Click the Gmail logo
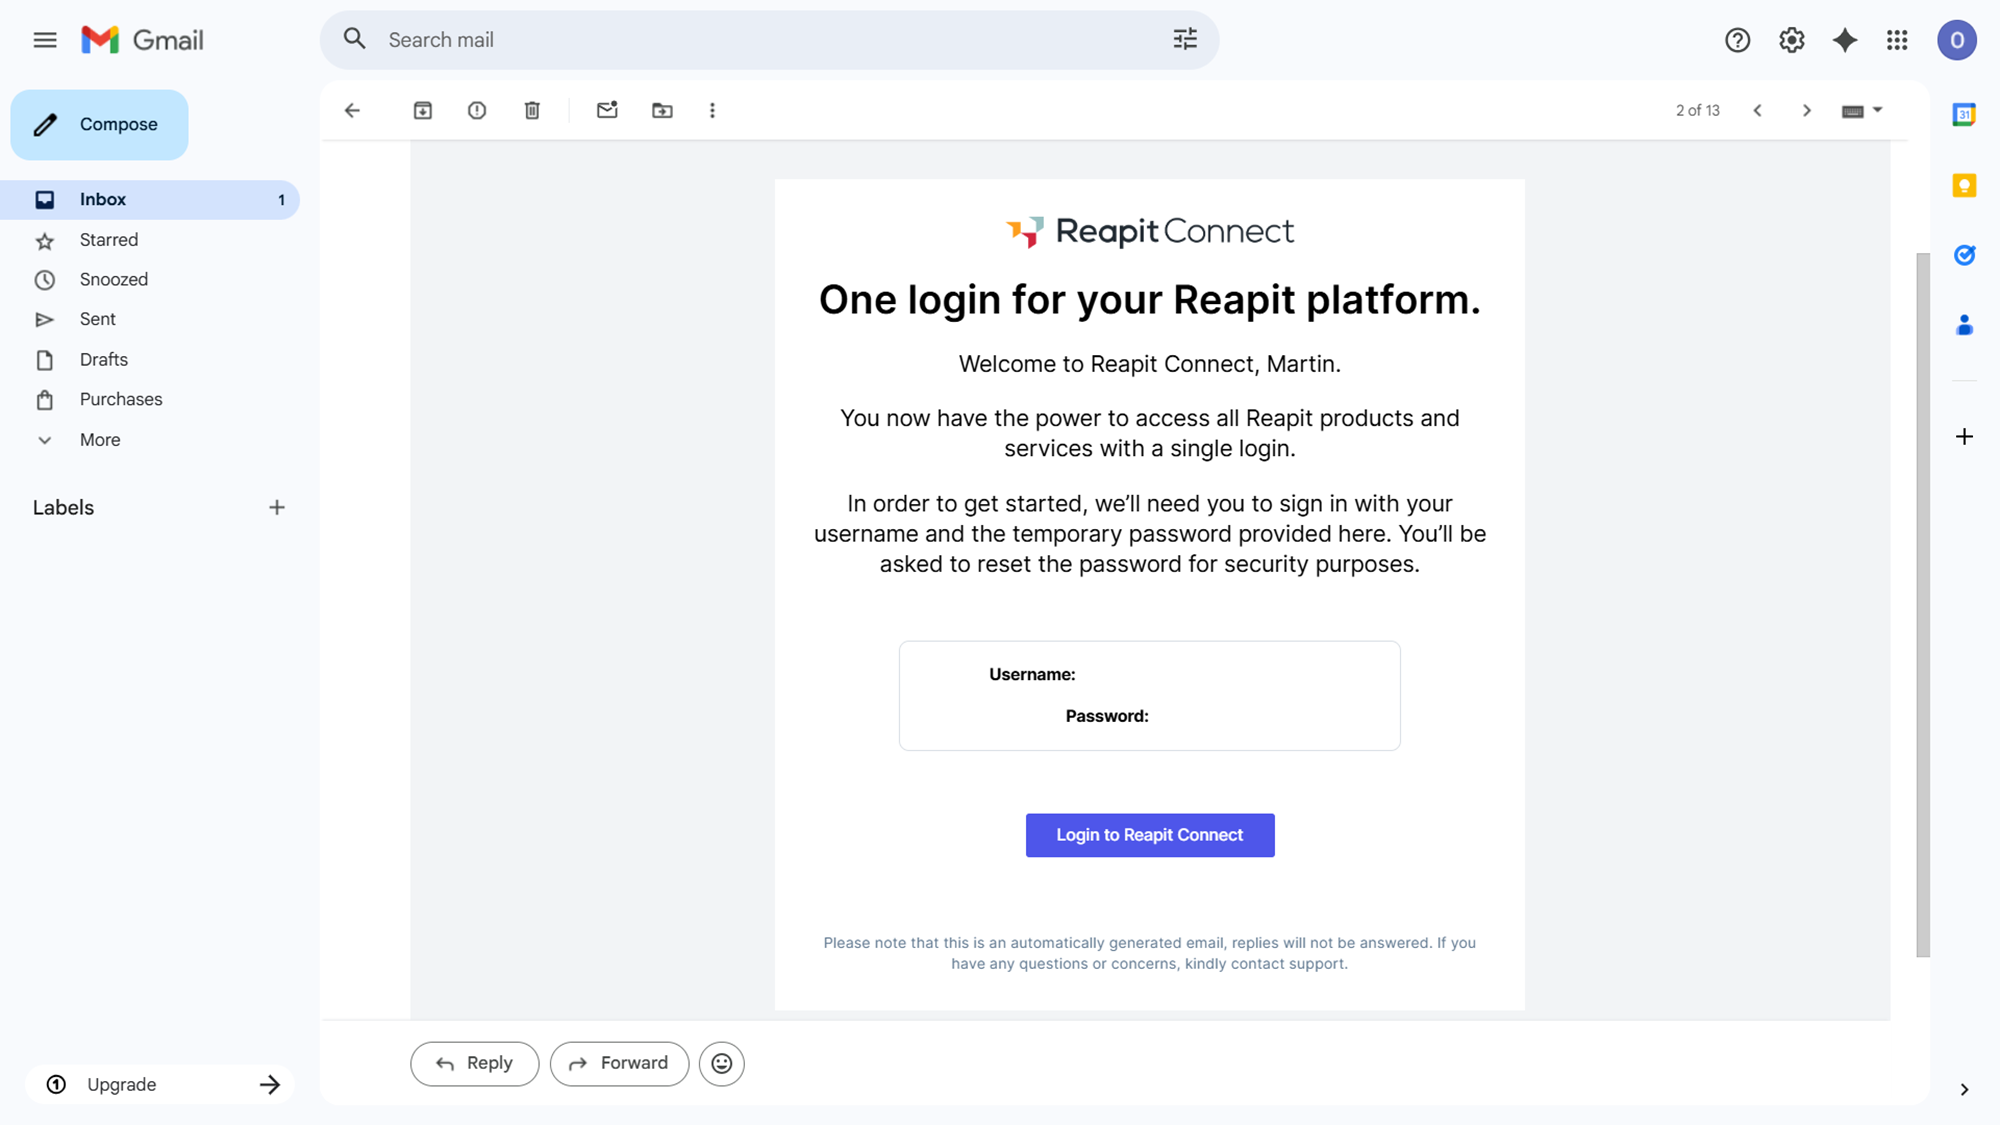The height and width of the screenshot is (1125, 2000). [142, 40]
